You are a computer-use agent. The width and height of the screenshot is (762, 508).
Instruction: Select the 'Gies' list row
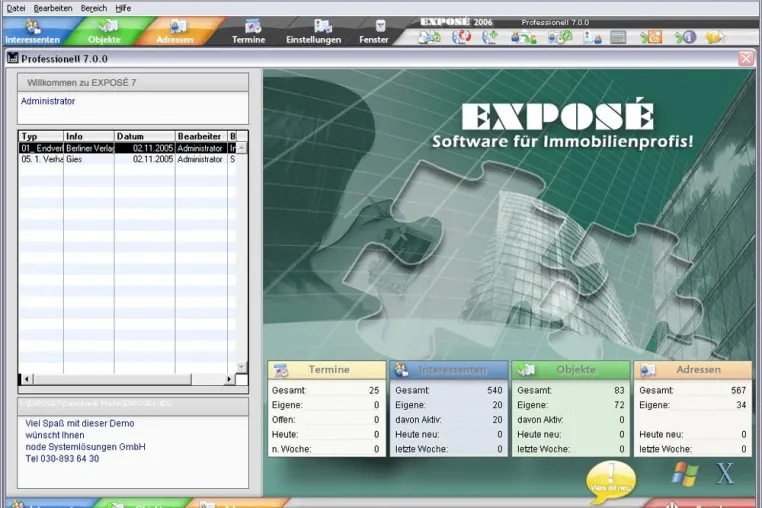[x=128, y=159]
